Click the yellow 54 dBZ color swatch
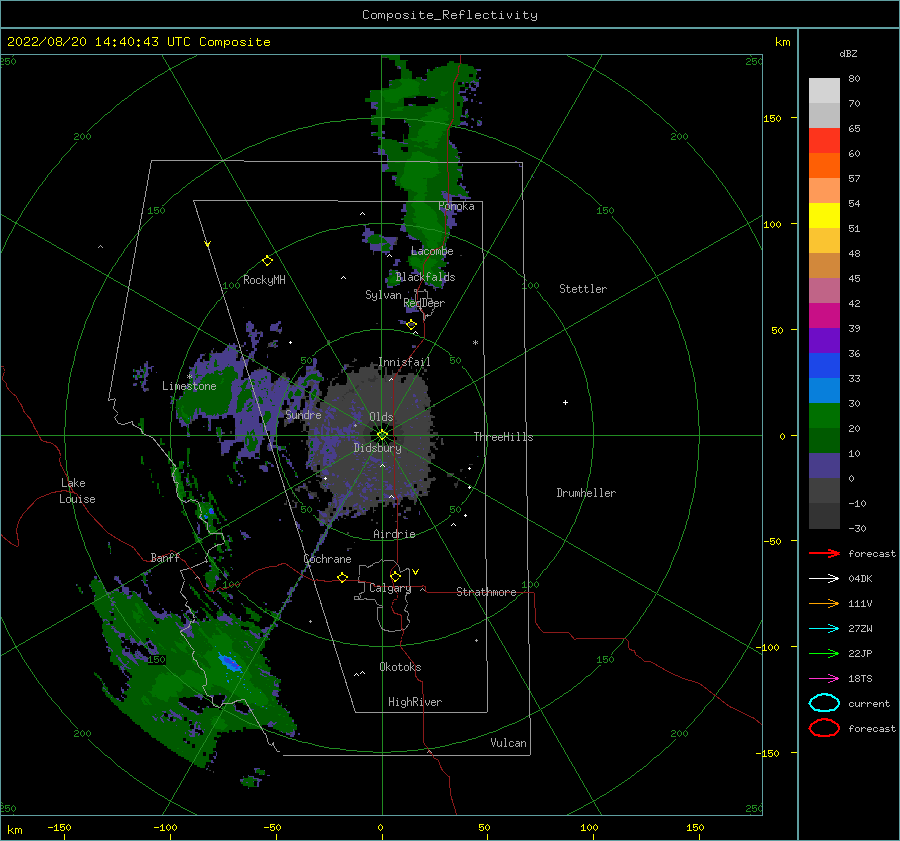 pyautogui.click(x=824, y=215)
